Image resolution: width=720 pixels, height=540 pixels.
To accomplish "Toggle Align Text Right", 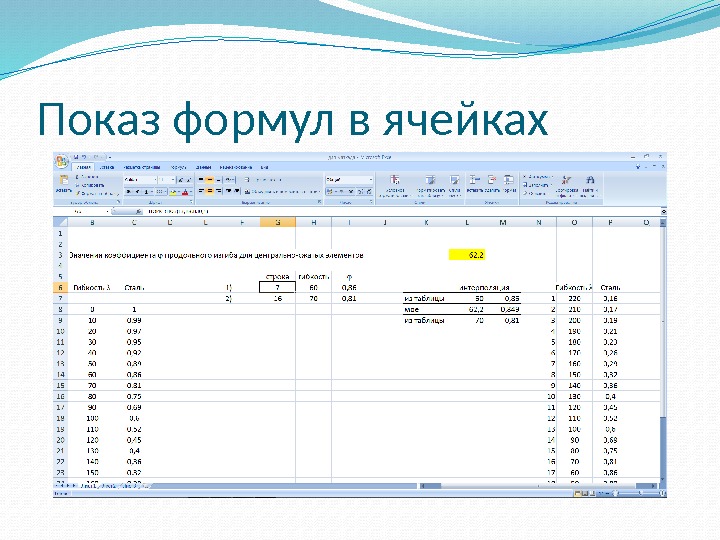I will 219,191.
